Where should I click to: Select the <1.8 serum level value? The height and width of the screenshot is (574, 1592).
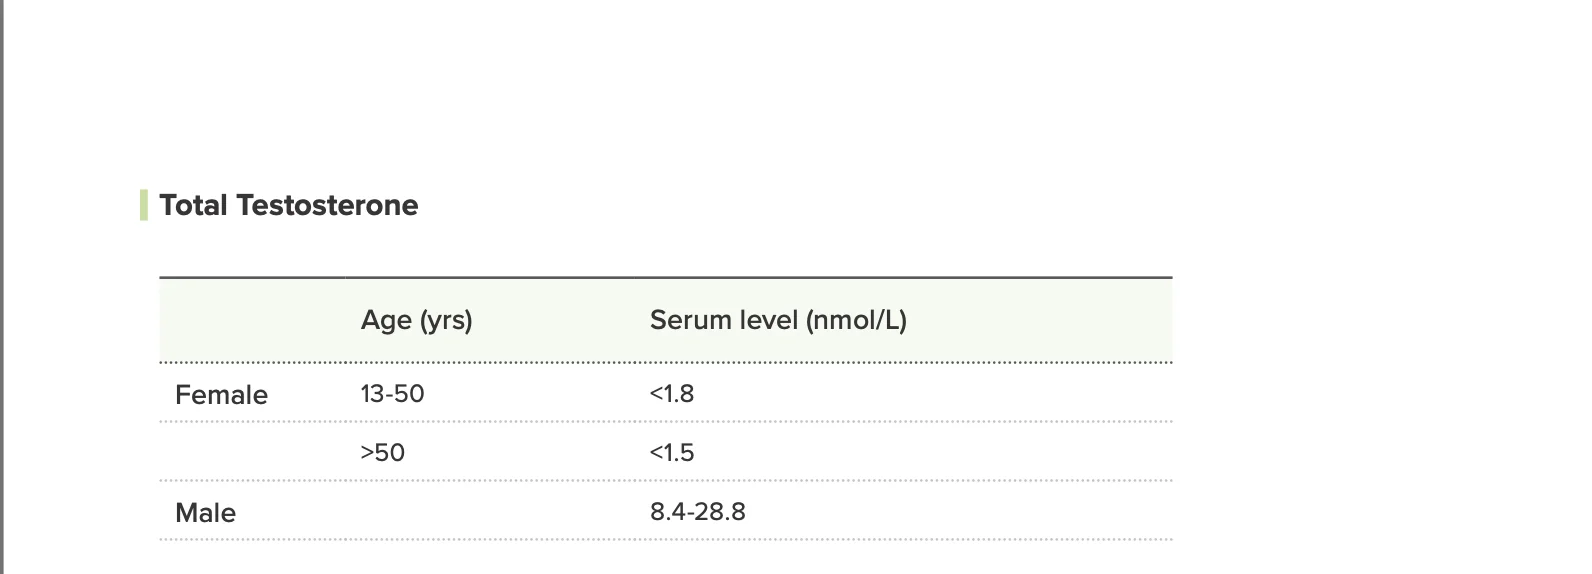click(672, 394)
